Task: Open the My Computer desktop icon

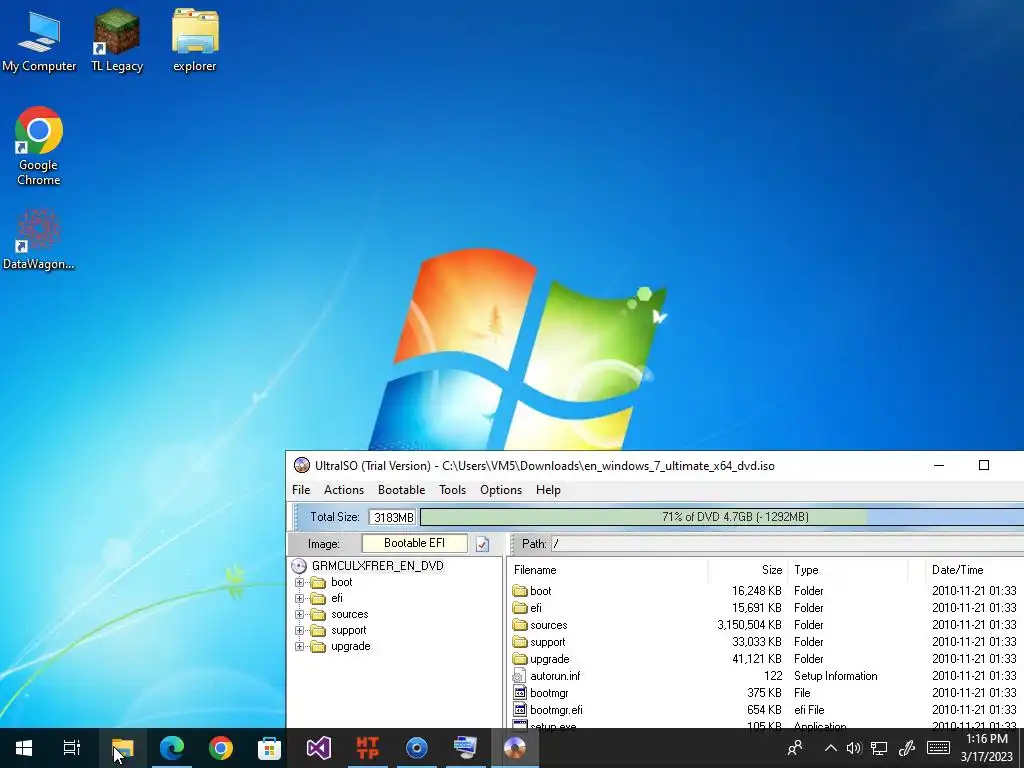Action: (x=39, y=41)
